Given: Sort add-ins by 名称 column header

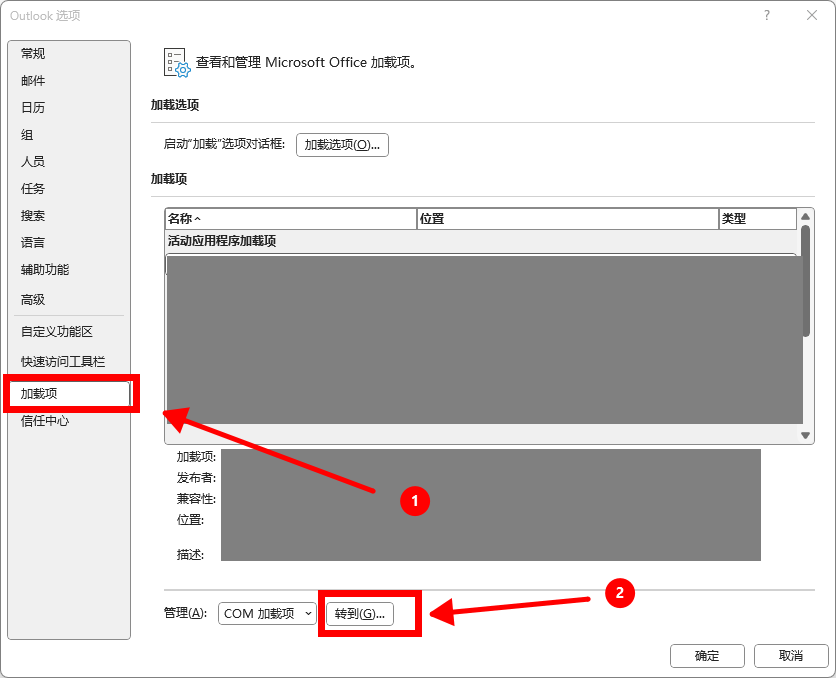Looking at the screenshot, I should coord(290,219).
